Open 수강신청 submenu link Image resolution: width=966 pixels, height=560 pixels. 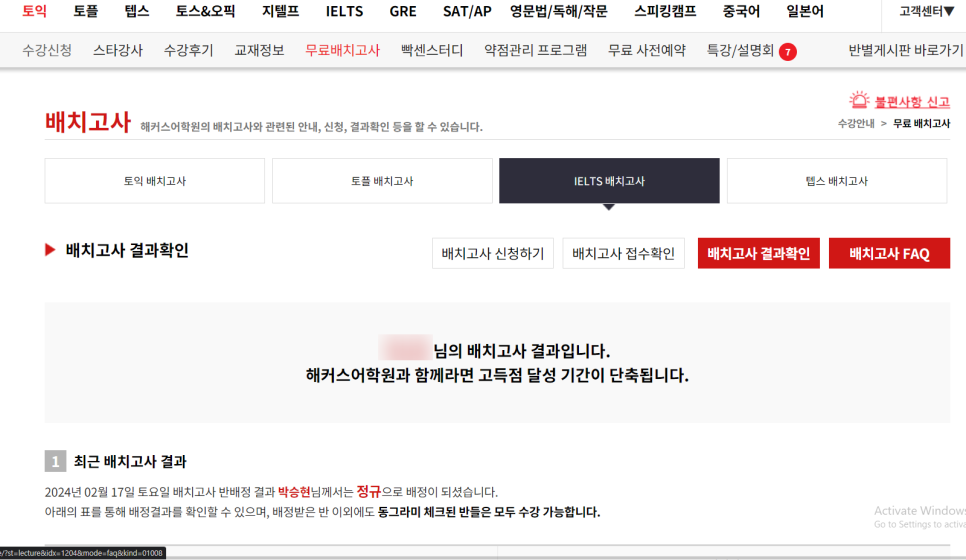47,51
